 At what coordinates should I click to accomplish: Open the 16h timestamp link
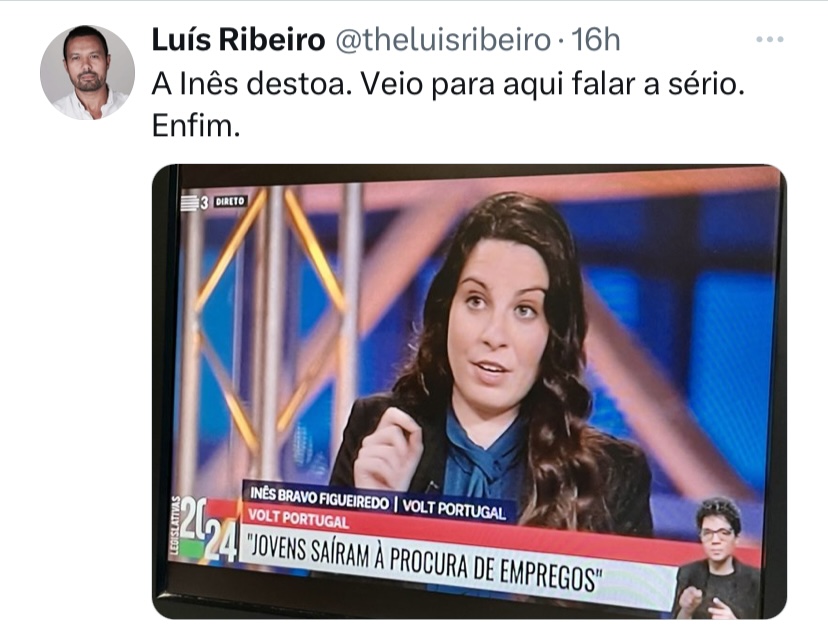click(x=596, y=40)
